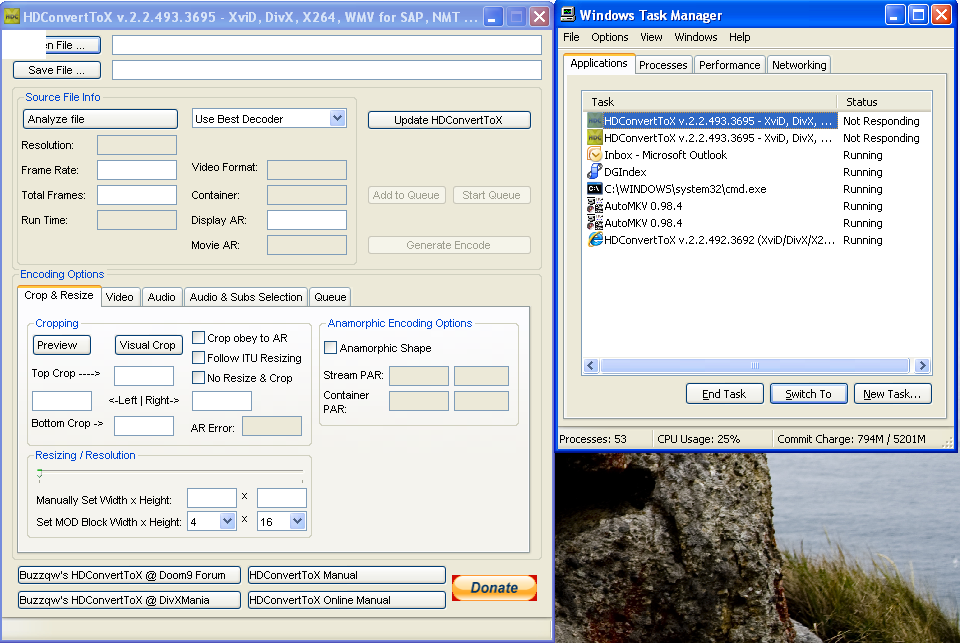Click the icon of the highlighted HDConvertToX task row
This screenshot has height=643, width=960.
point(594,121)
